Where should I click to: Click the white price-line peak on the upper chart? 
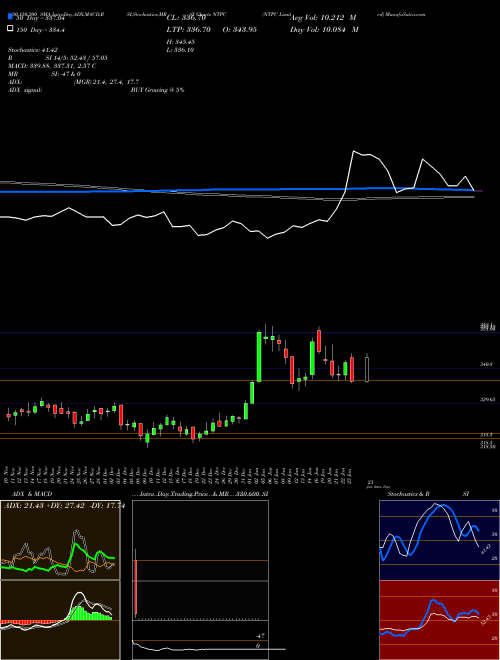point(354,151)
